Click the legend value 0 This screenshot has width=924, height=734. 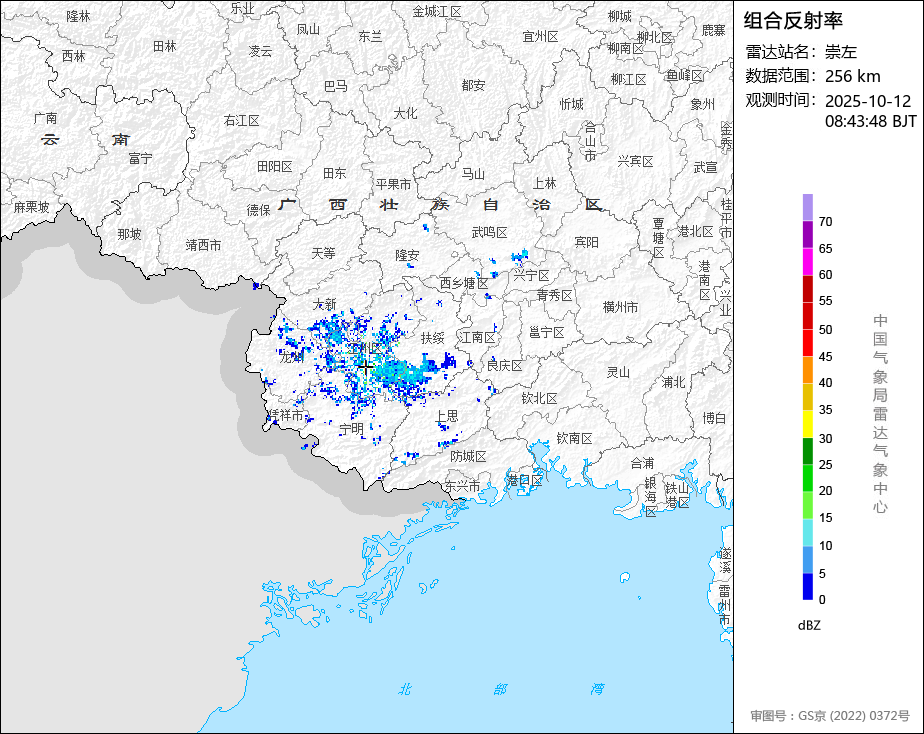[x=822, y=600]
